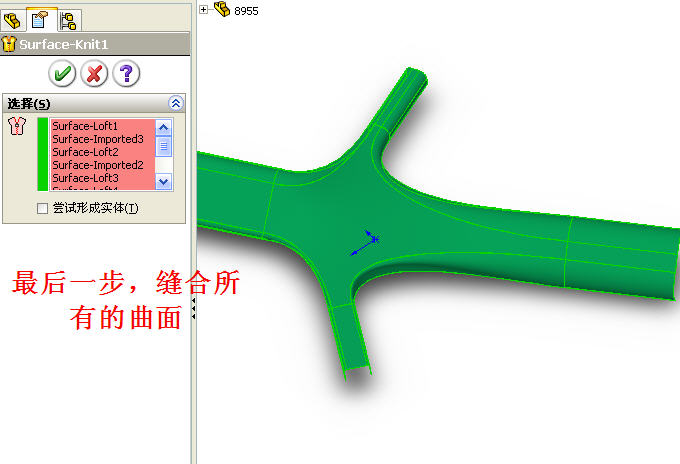The width and height of the screenshot is (680, 464).
Task: Click the selection list up arrow
Action: click(x=163, y=127)
